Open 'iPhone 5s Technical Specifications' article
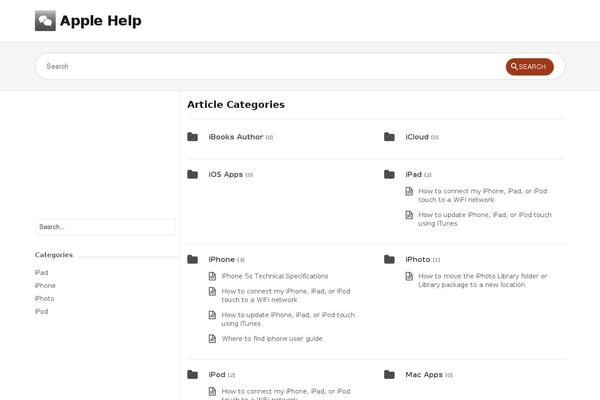600x400 pixels. [275, 276]
